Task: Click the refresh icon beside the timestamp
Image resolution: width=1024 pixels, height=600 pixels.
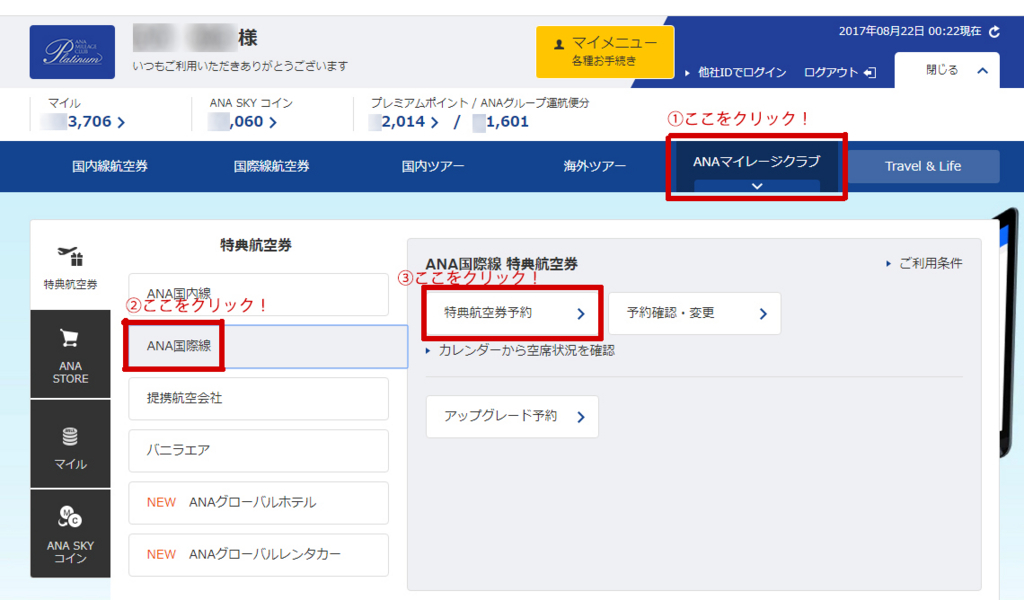Action: coord(994,32)
